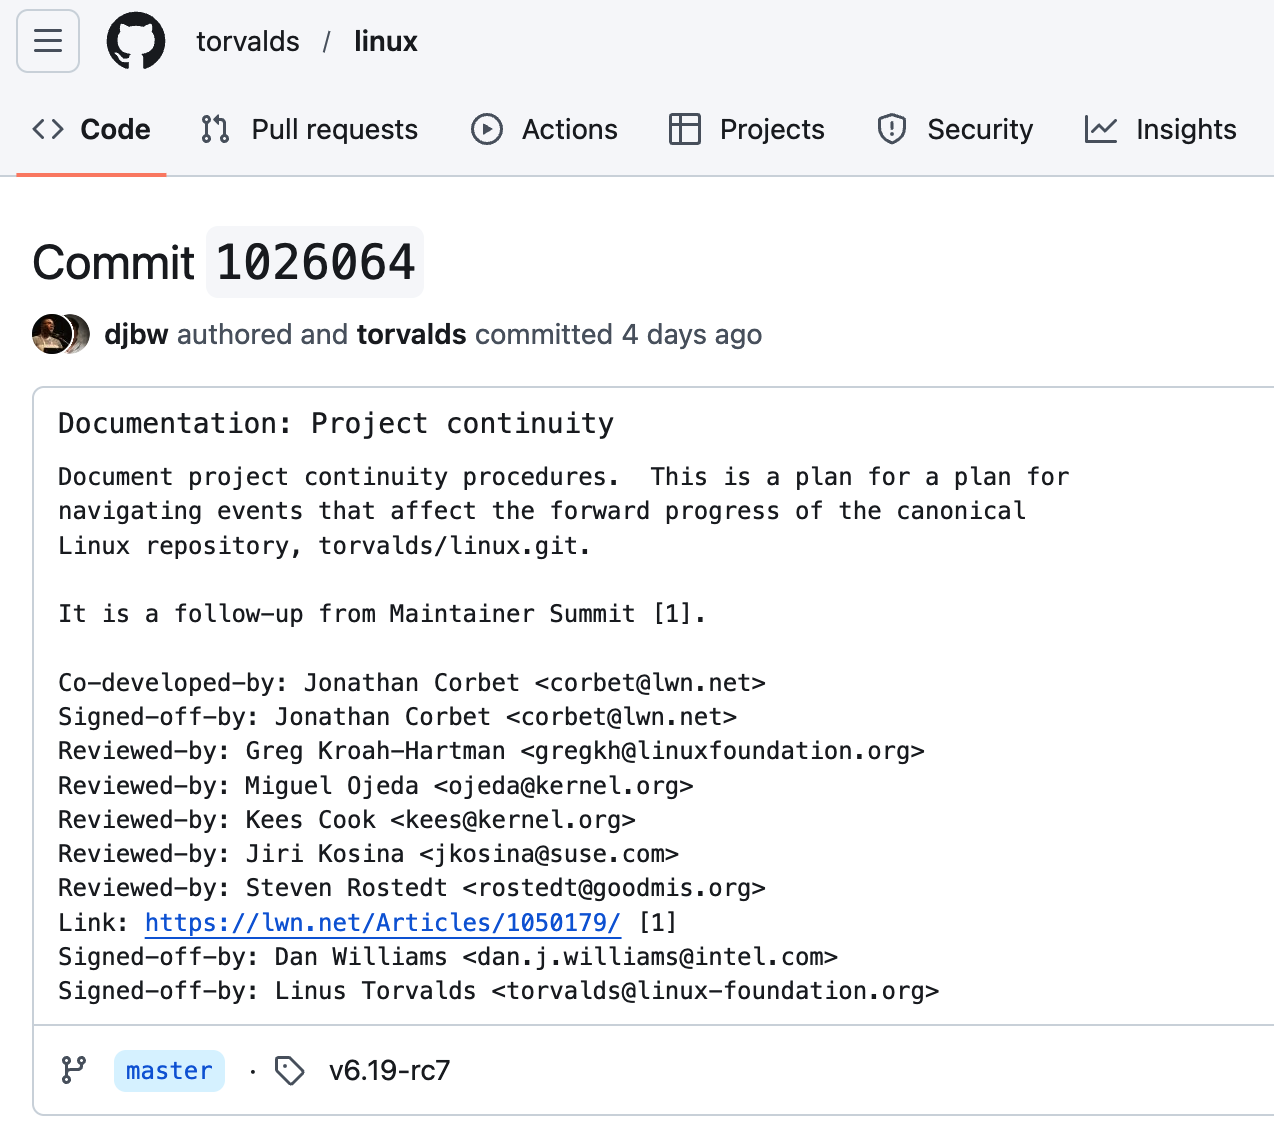
Task: Go to the Actions tab
Action: point(569,129)
